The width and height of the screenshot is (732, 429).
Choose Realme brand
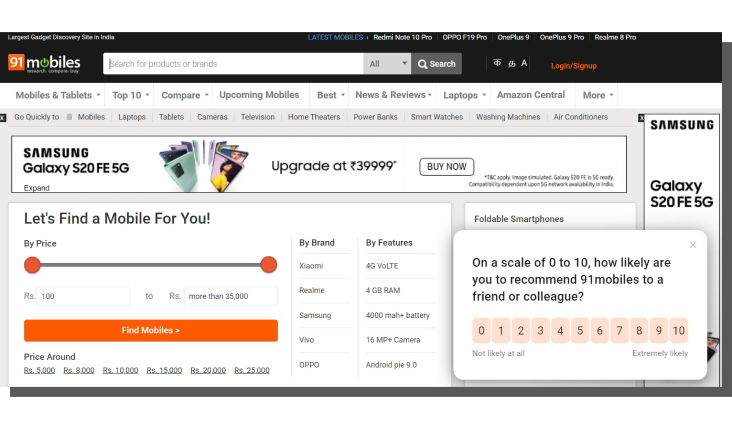pos(312,290)
